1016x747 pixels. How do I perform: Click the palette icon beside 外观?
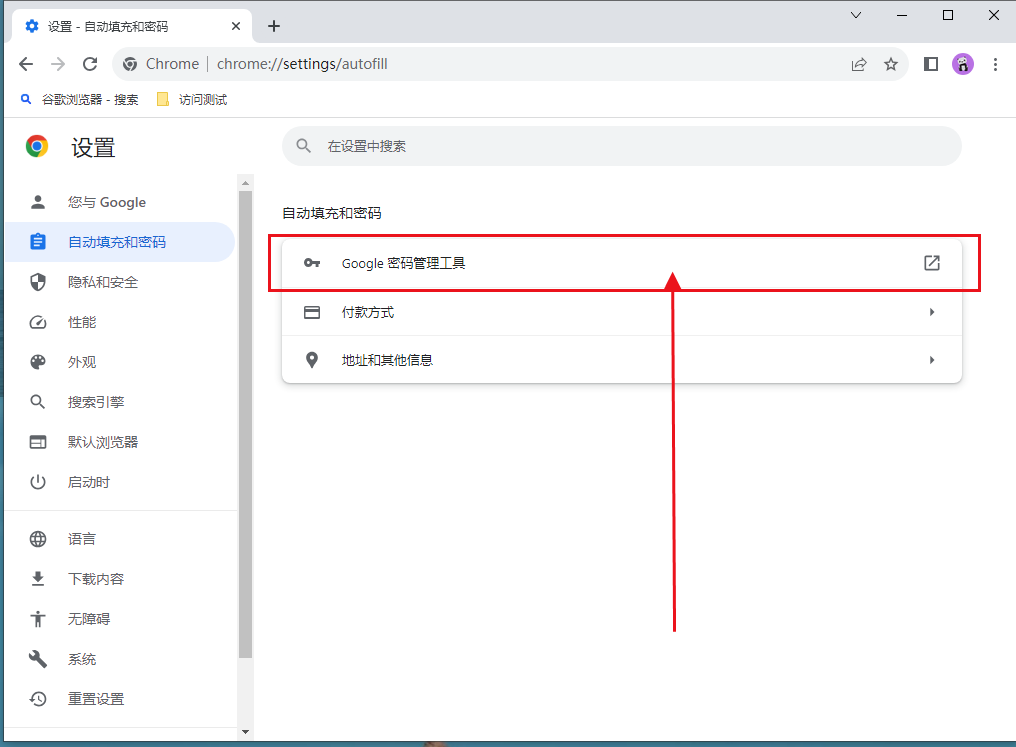point(38,362)
